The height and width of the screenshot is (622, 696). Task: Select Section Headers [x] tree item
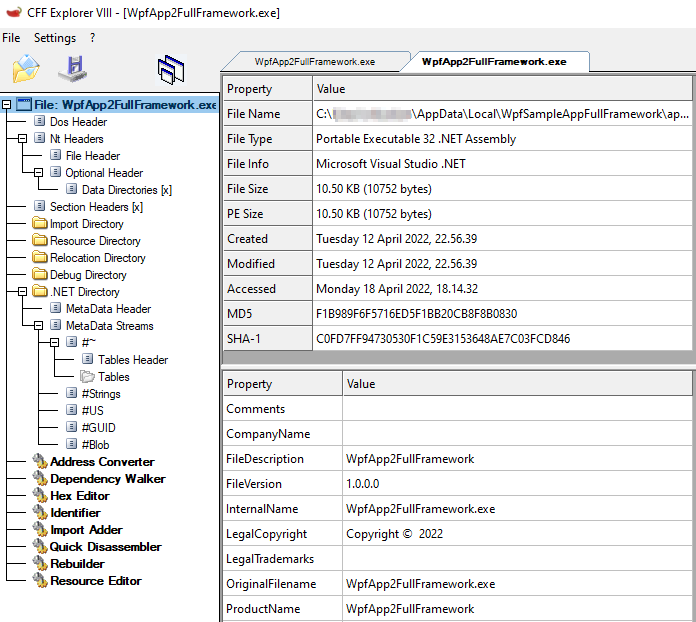[x=95, y=207]
